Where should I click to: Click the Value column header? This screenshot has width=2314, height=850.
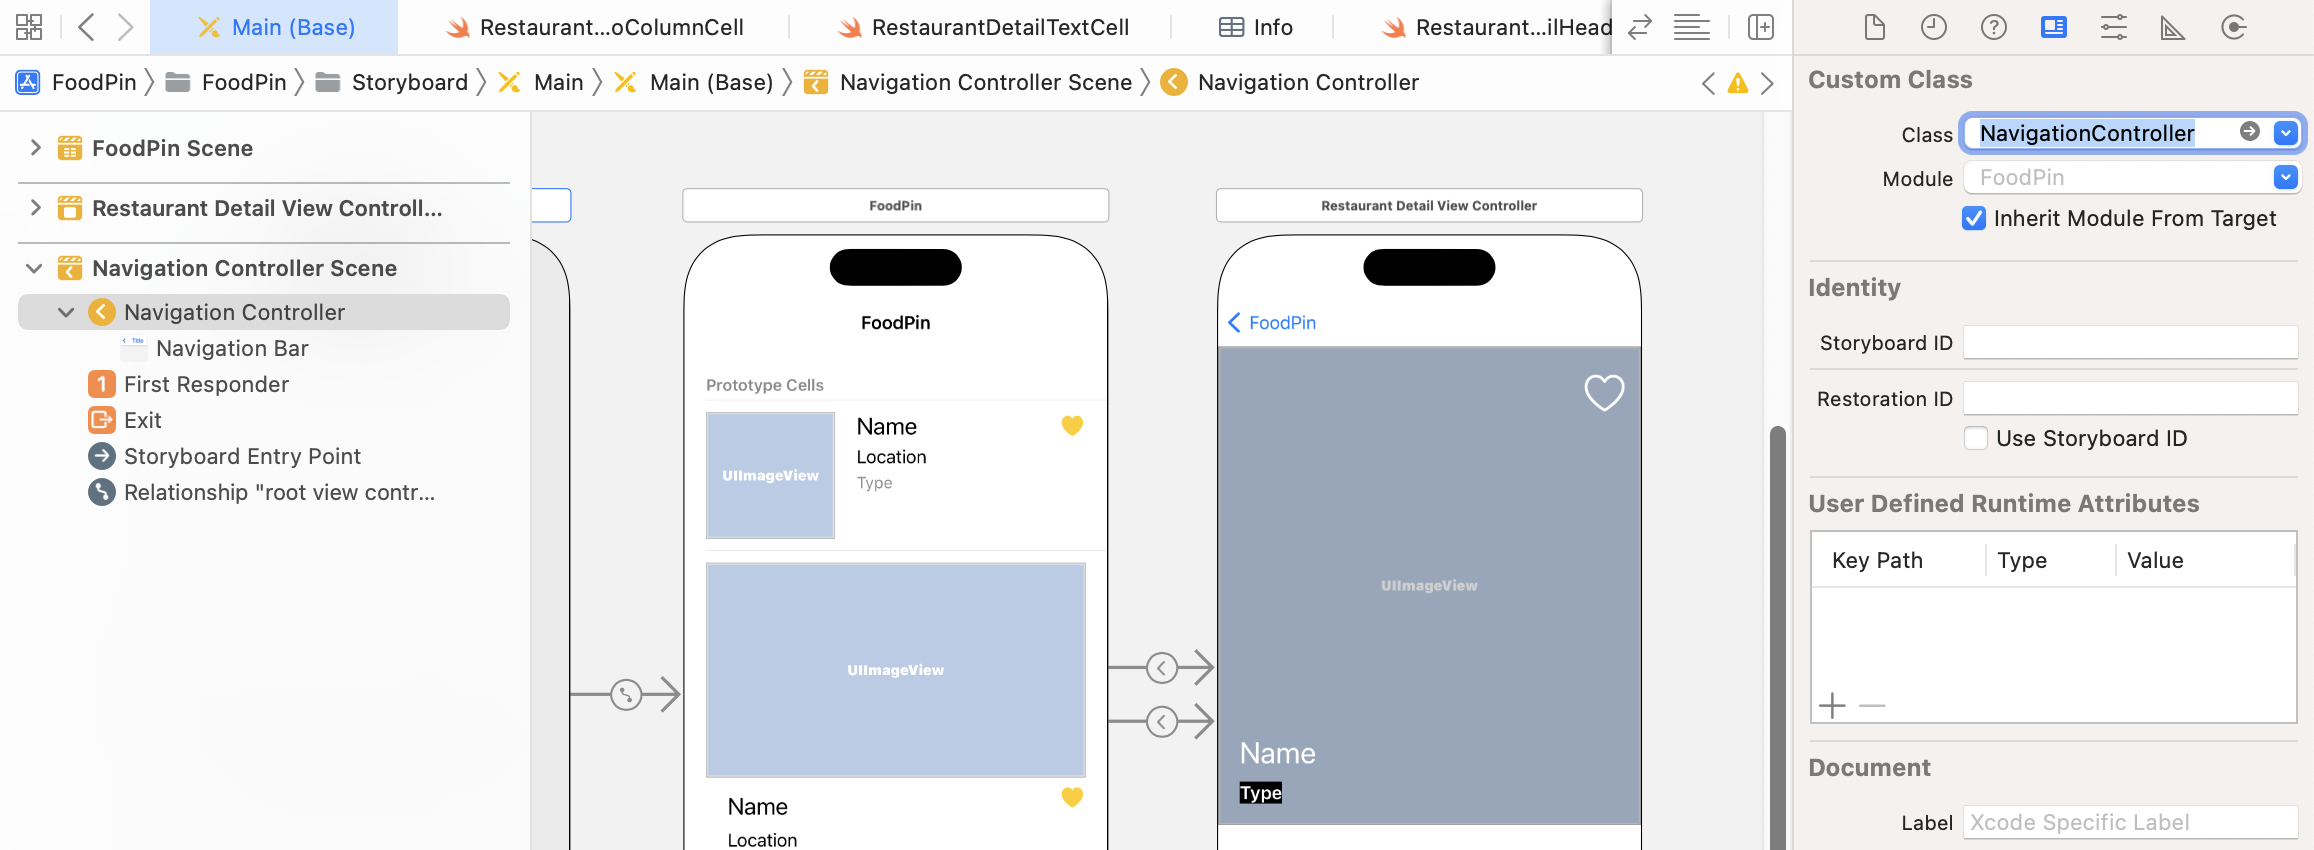pos(2155,560)
